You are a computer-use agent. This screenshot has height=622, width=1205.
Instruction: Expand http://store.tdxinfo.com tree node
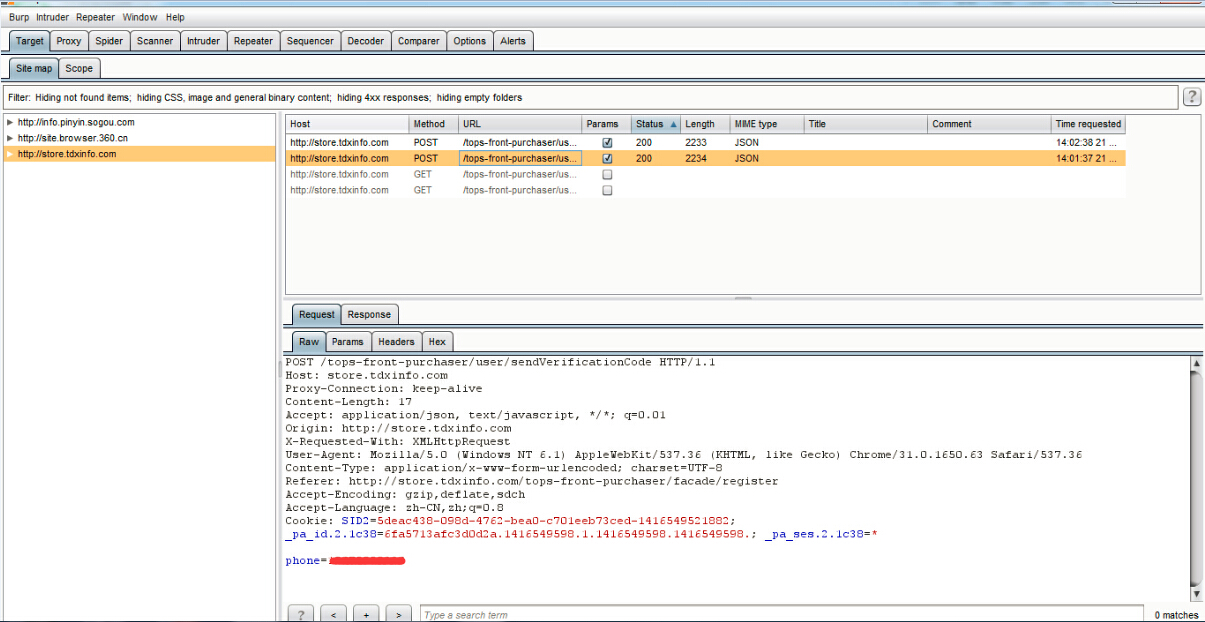[10, 154]
